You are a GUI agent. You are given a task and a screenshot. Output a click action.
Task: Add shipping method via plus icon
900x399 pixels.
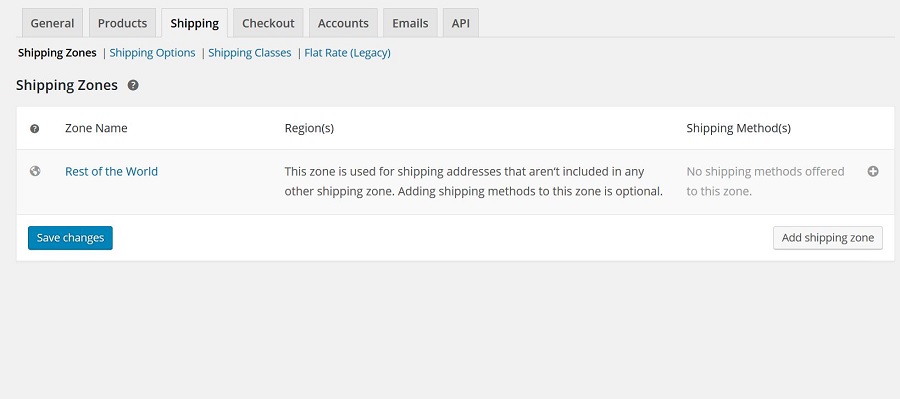[872, 171]
